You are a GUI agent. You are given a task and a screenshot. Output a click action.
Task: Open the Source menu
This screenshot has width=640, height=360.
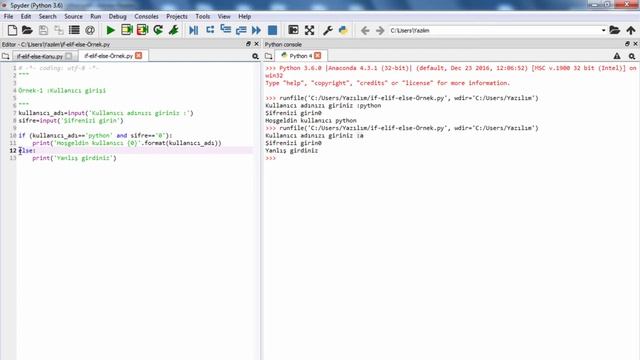coord(73,16)
